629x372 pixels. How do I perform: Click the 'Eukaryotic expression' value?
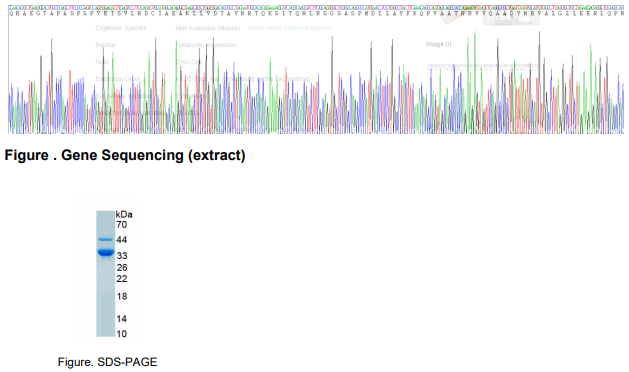pos(206,45)
